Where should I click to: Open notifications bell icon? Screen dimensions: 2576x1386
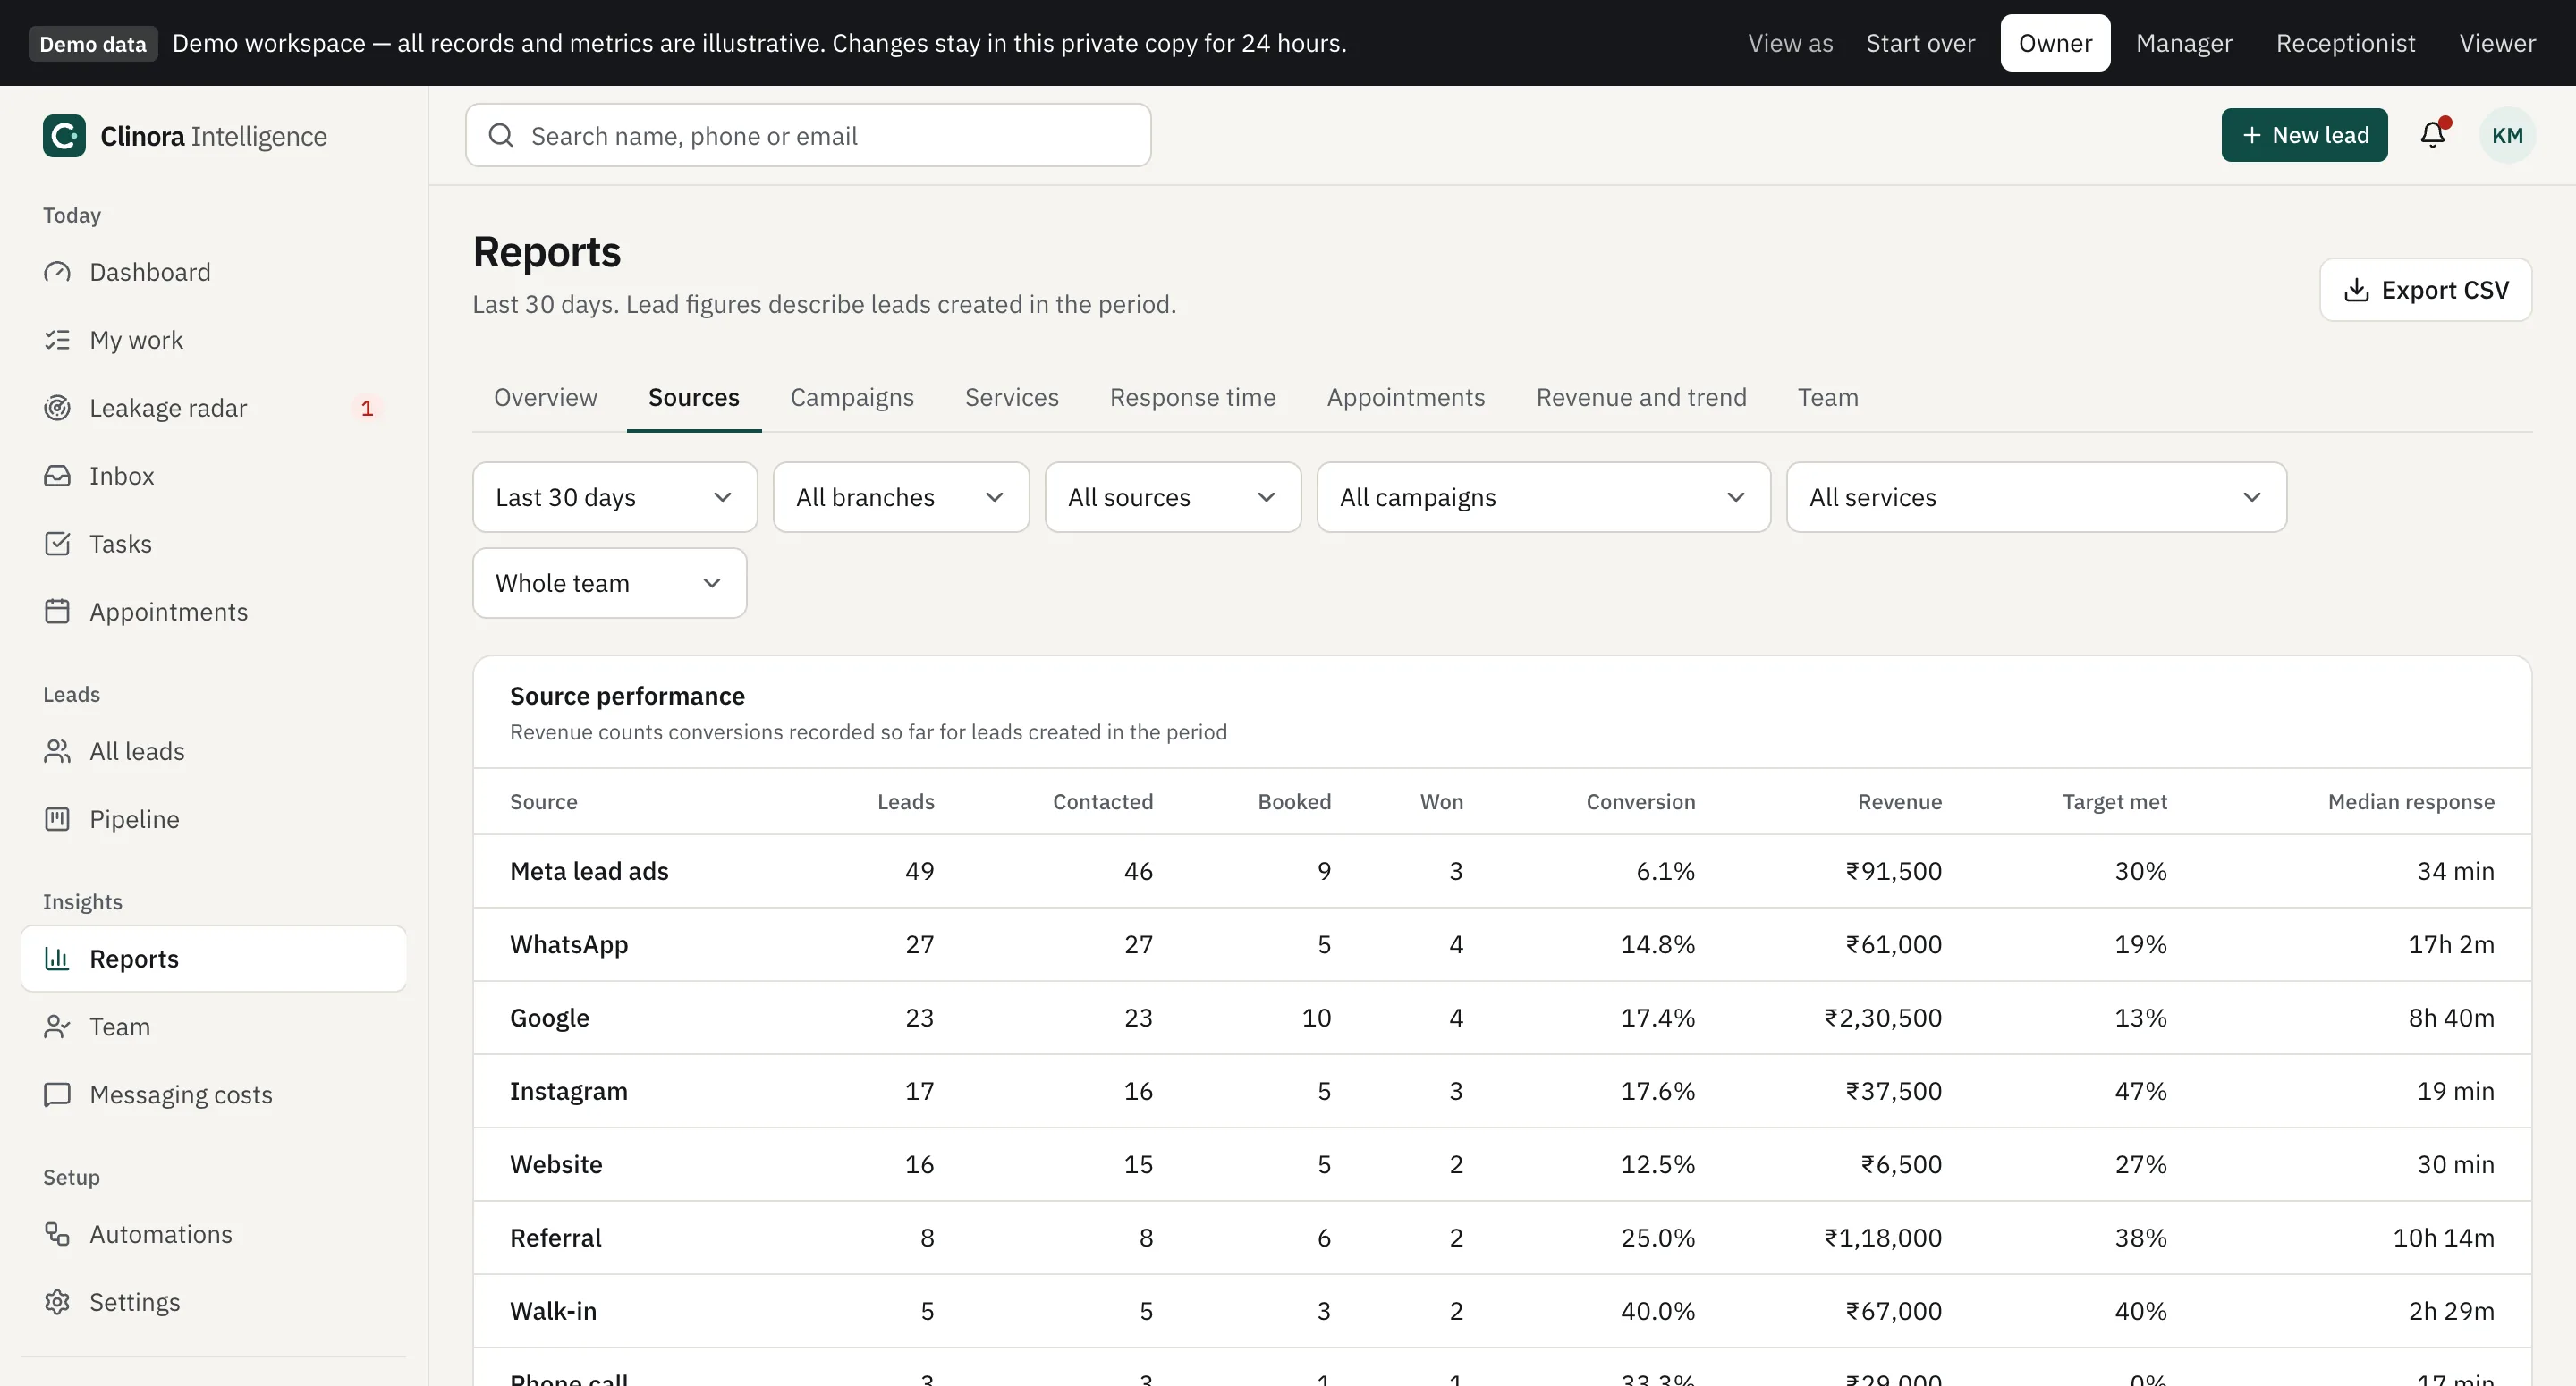click(x=2433, y=135)
